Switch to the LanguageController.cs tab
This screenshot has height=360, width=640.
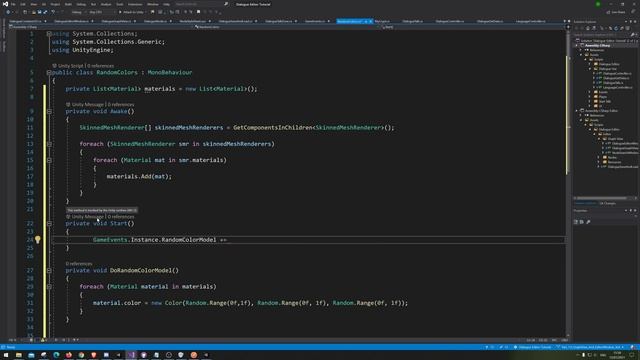[530, 21]
